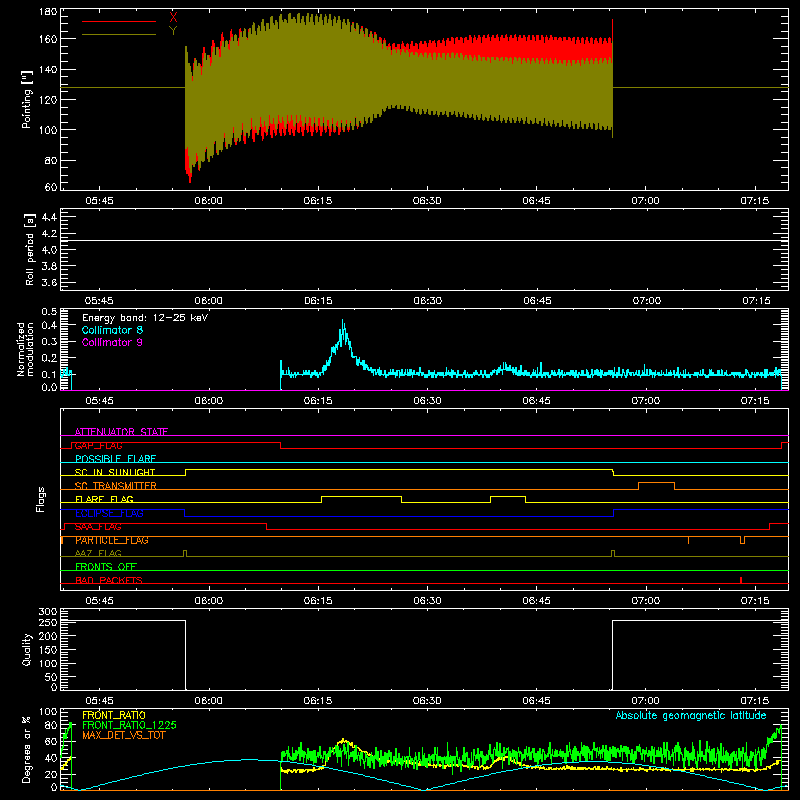Viewport: 800px width, 800px height.
Task: Click the SC_IN_SUNLIGHT label
Action: (x=115, y=472)
